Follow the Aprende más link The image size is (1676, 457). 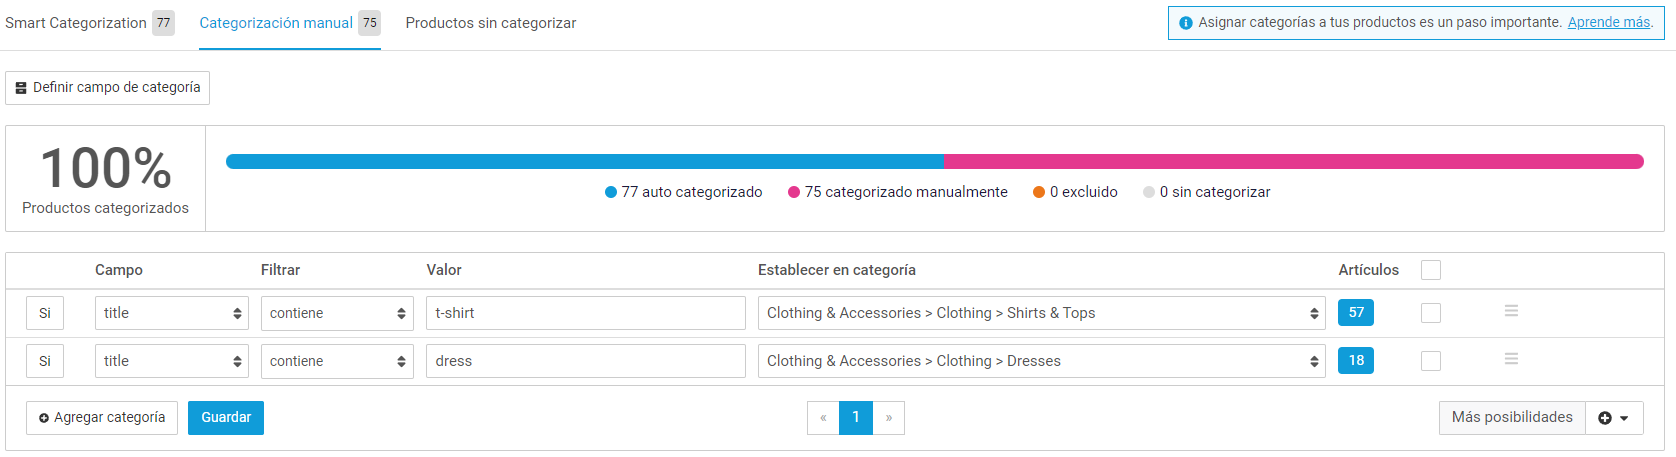(1609, 22)
